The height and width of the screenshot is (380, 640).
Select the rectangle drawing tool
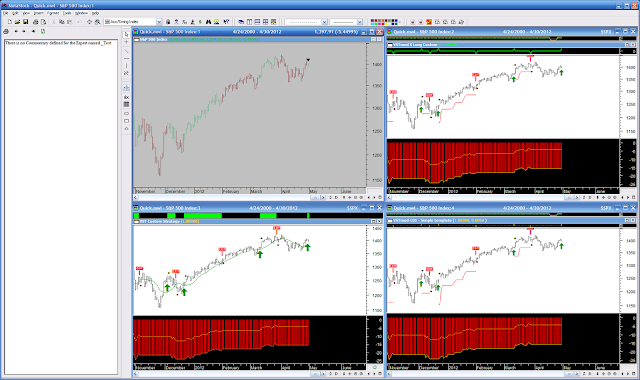[126, 121]
